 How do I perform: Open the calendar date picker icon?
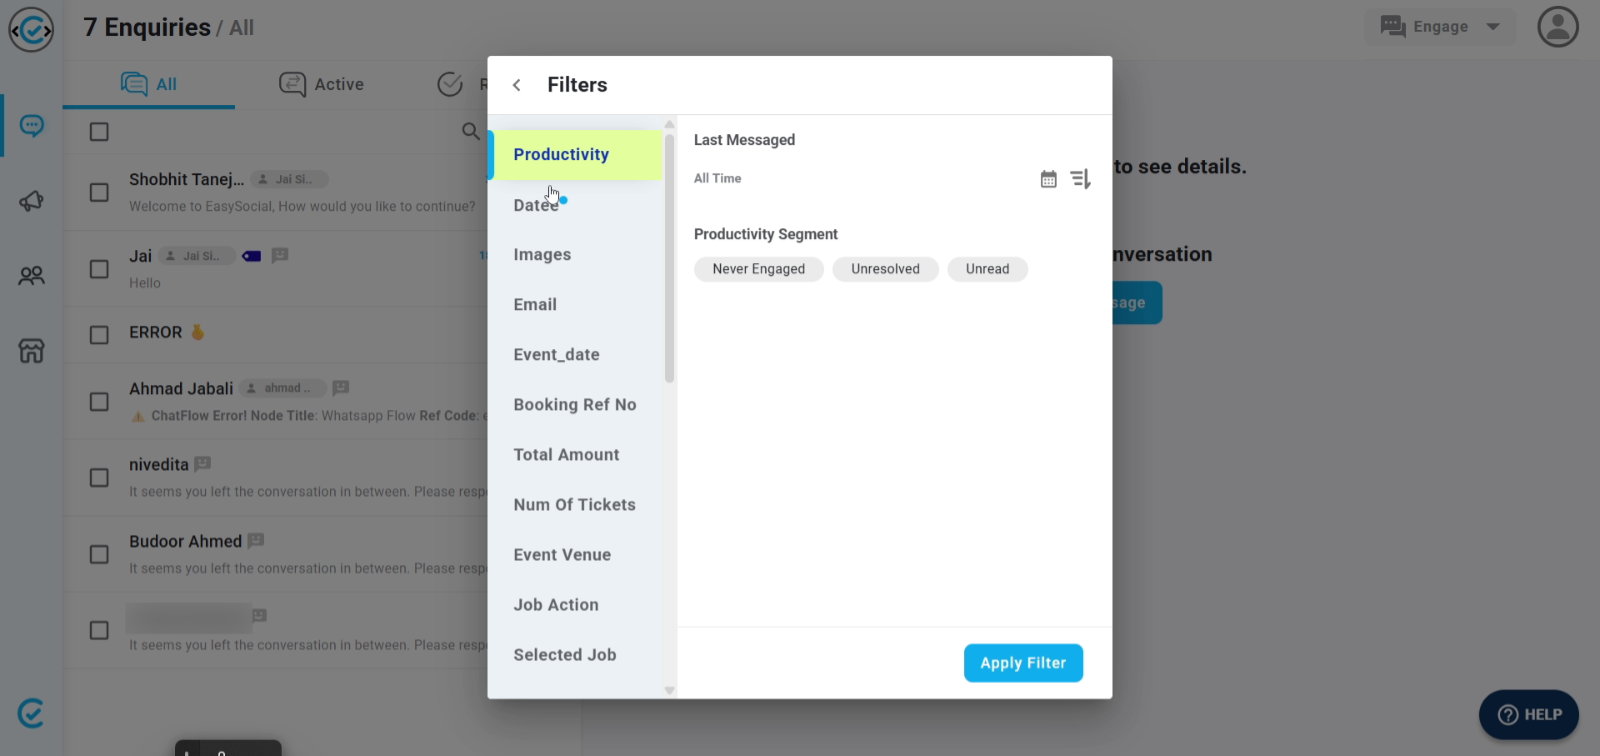1048,179
